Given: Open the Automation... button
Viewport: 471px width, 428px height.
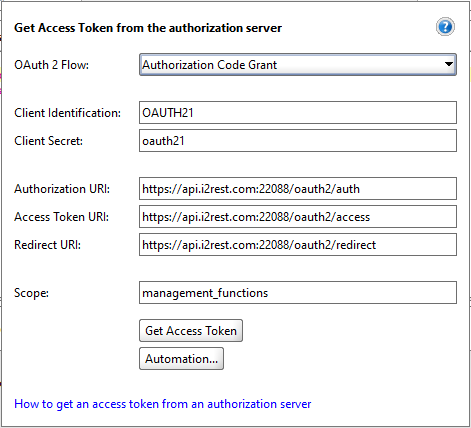Looking at the screenshot, I should tap(181, 359).
